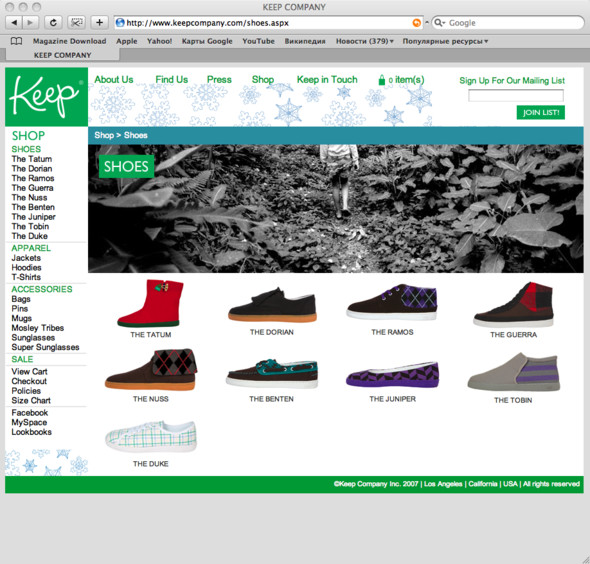590x564 pixels.
Task: Open The Dorian black shoe thumbnail
Action: tap(272, 305)
